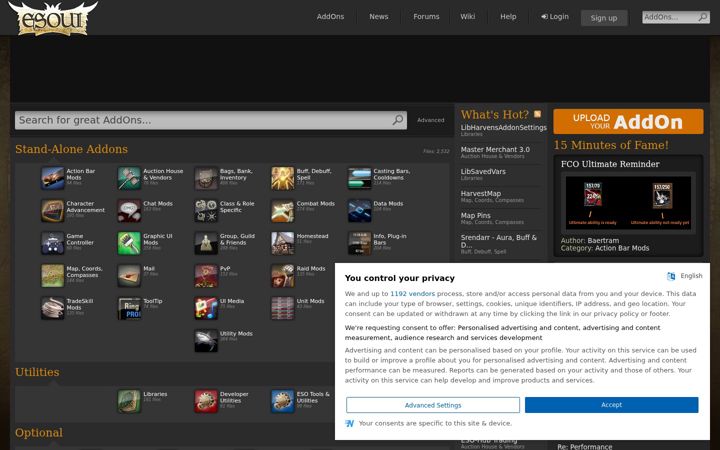The height and width of the screenshot is (450, 720).
Task: Open the Auction House & Vendors icon
Action: pyautogui.click(x=129, y=178)
